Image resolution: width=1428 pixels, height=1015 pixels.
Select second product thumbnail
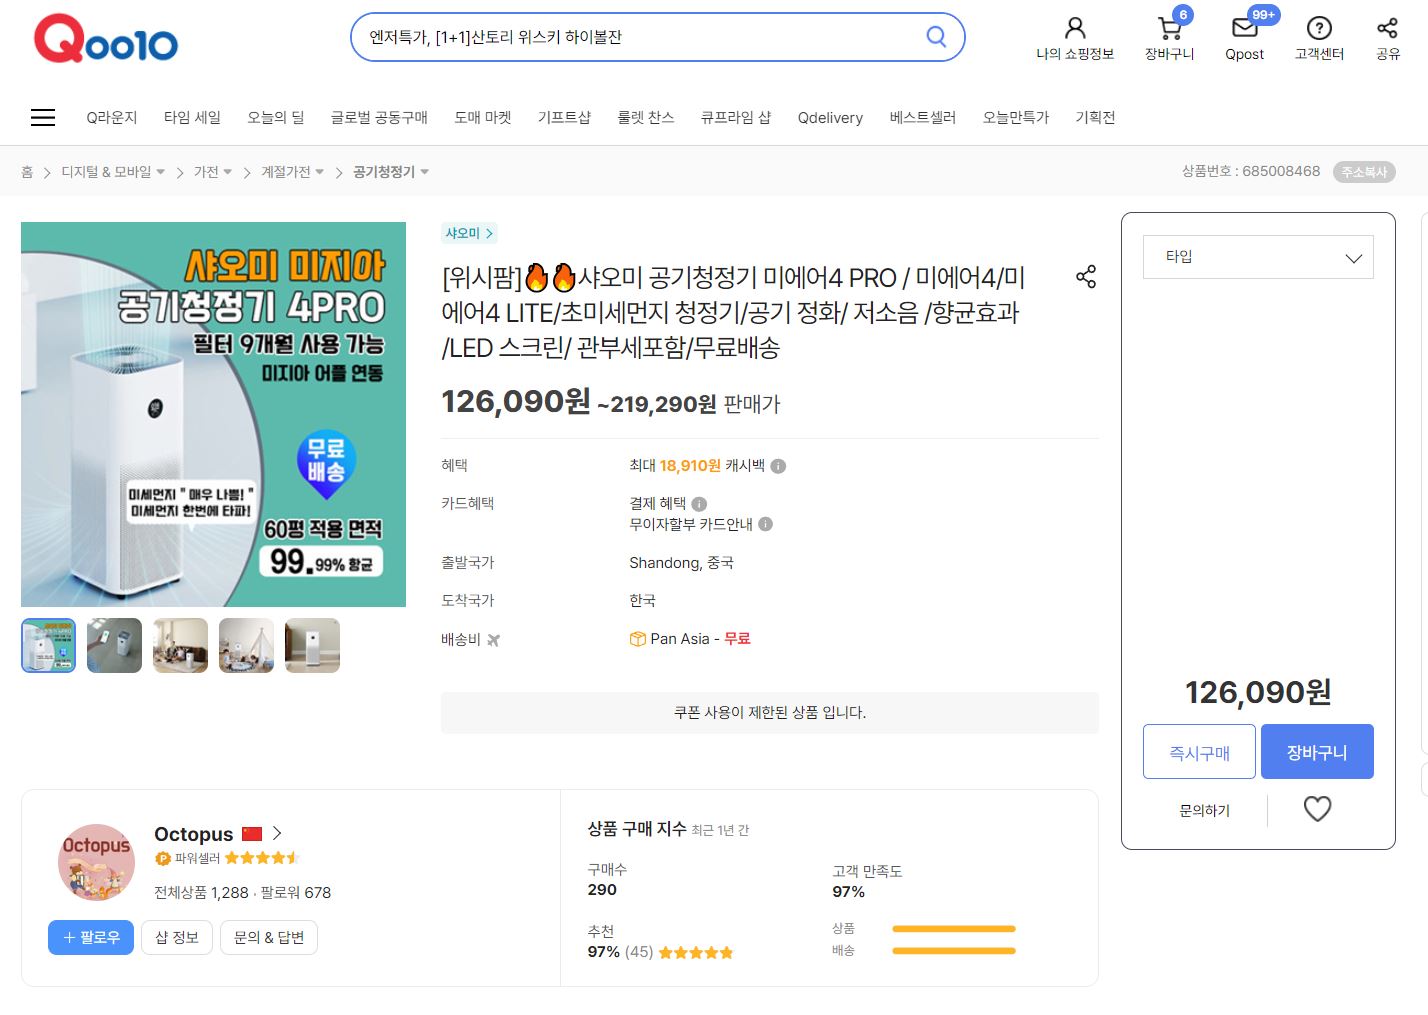pos(114,645)
